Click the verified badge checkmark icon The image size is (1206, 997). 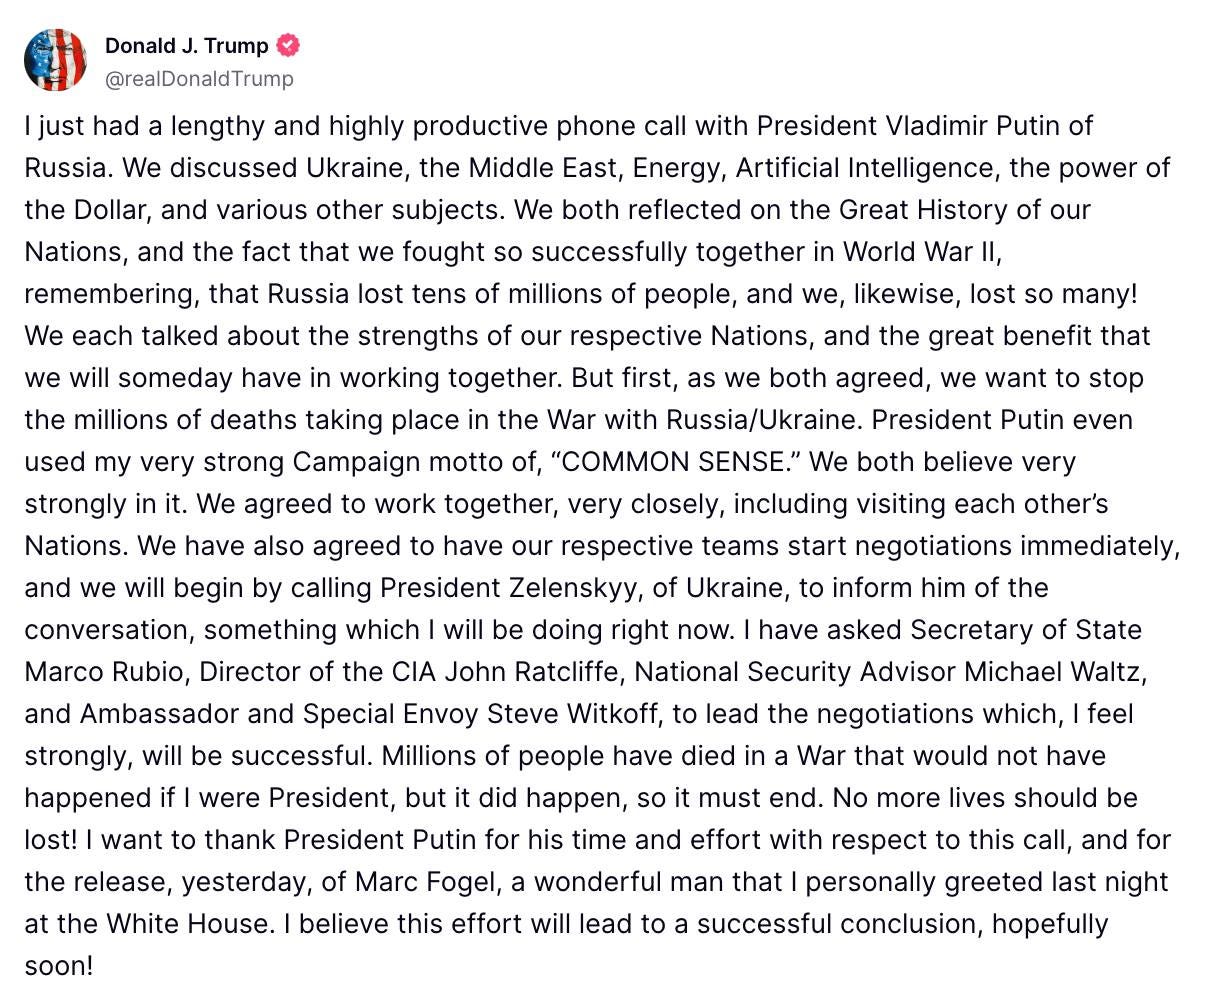pos(288,45)
